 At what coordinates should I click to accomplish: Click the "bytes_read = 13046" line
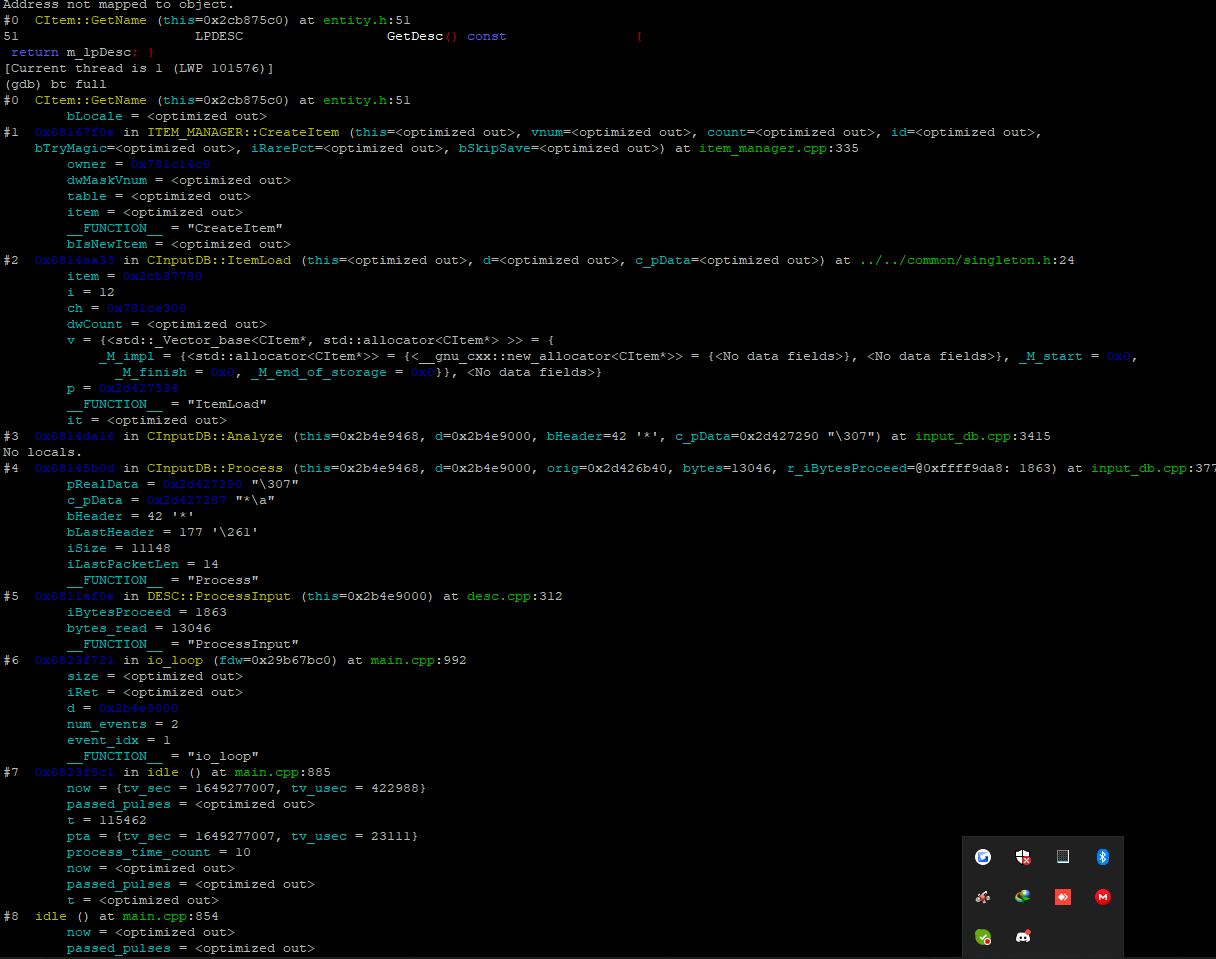click(x=139, y=628)
